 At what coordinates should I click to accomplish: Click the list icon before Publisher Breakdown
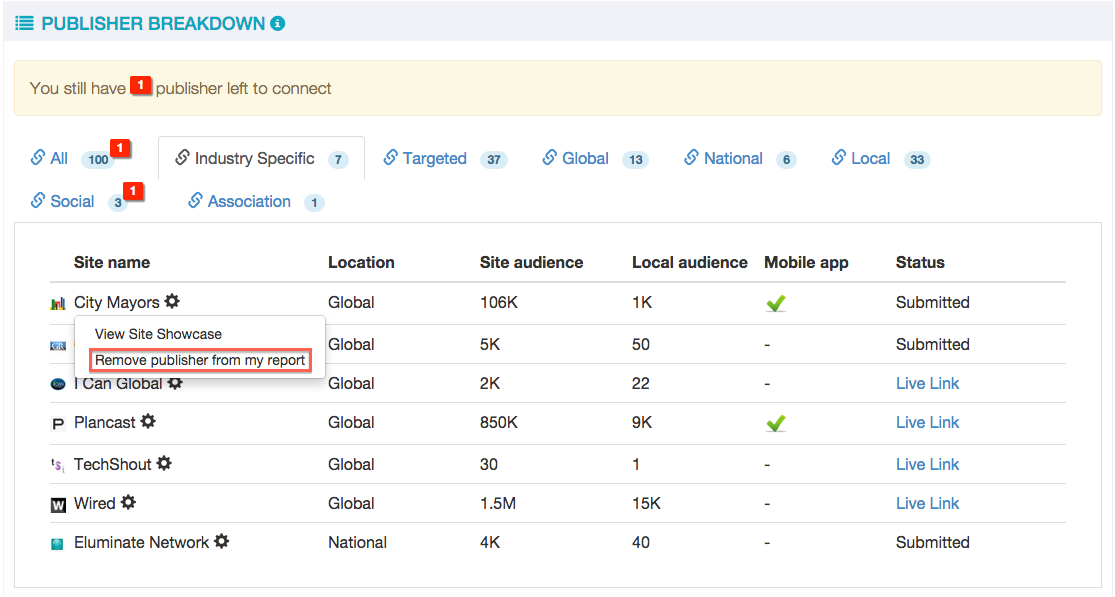24,23
